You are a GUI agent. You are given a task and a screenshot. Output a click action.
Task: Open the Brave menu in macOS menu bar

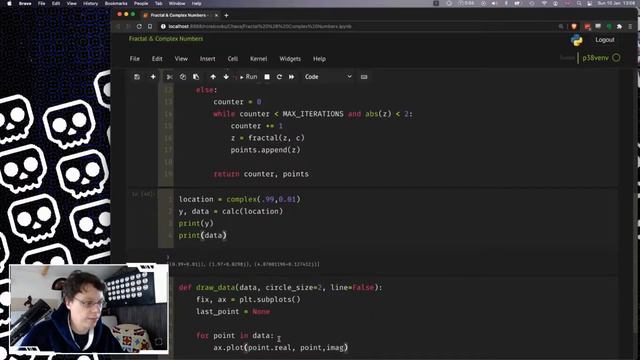tap(25, 3)
